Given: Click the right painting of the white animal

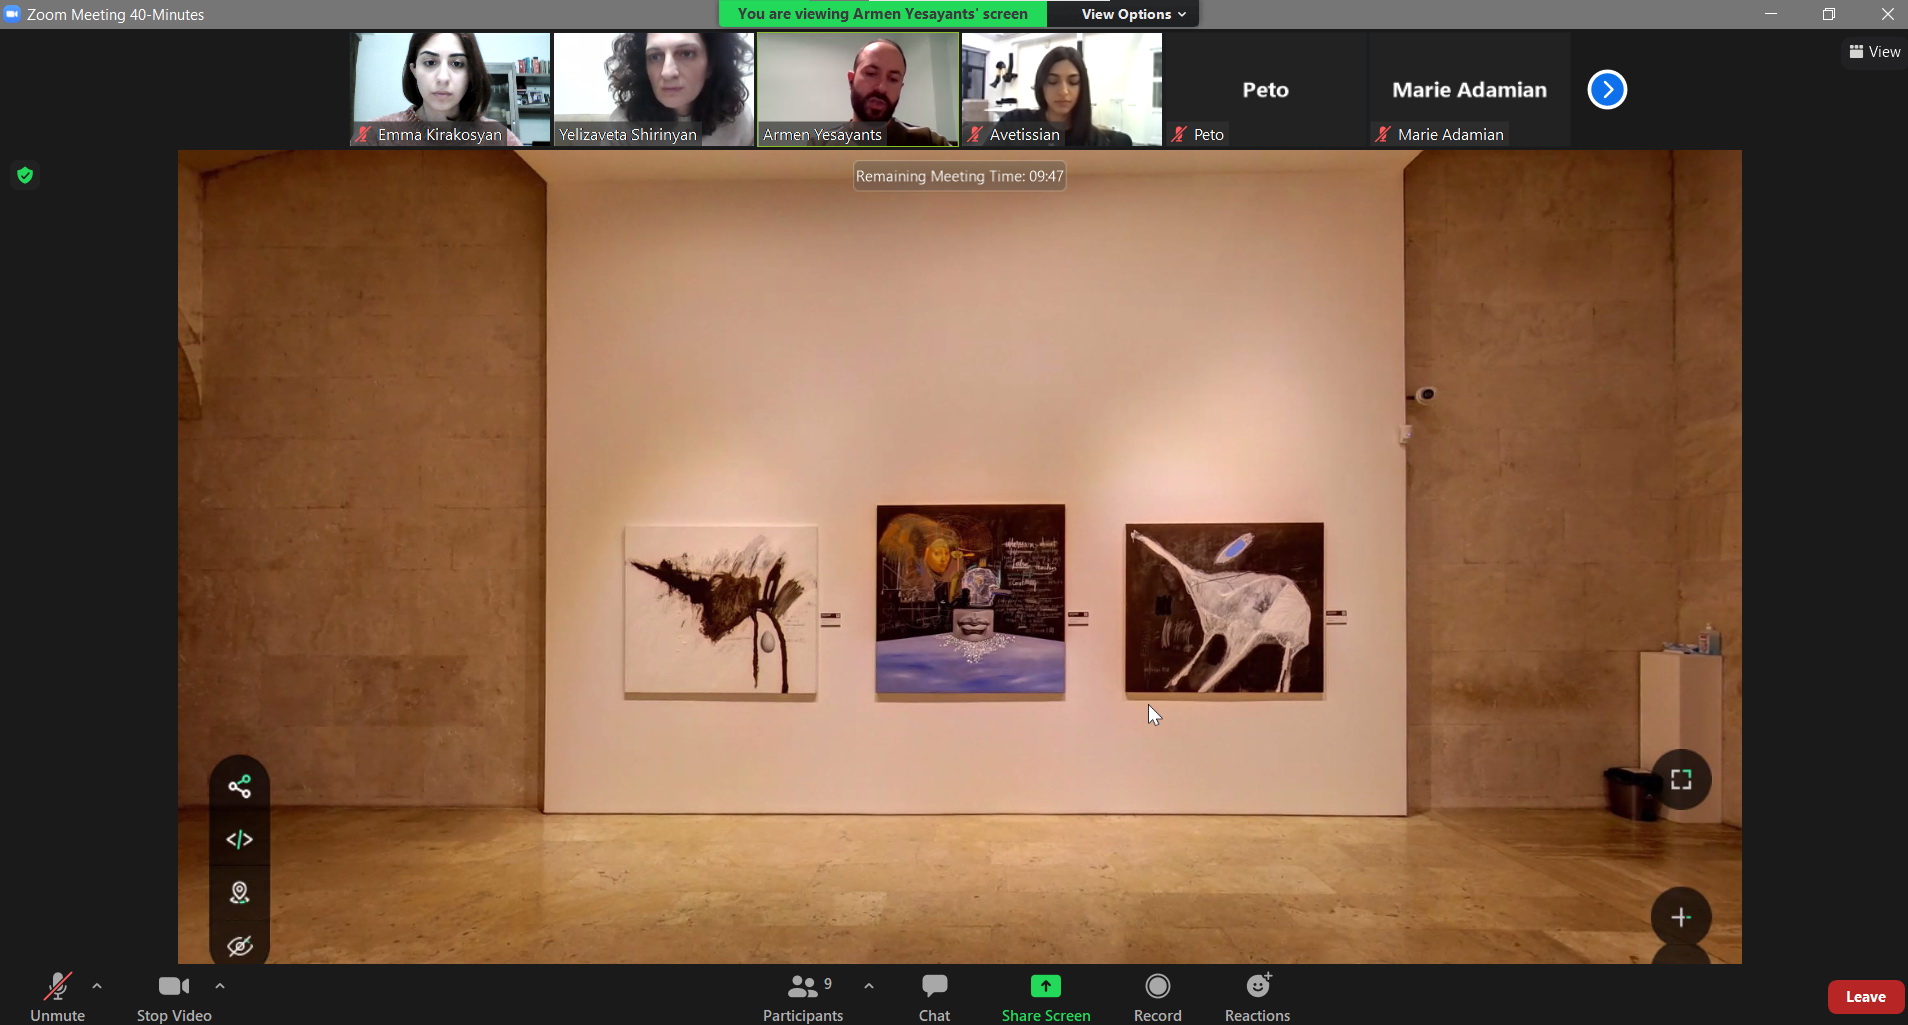Looking at the screenshot, I should point(1224,608).
